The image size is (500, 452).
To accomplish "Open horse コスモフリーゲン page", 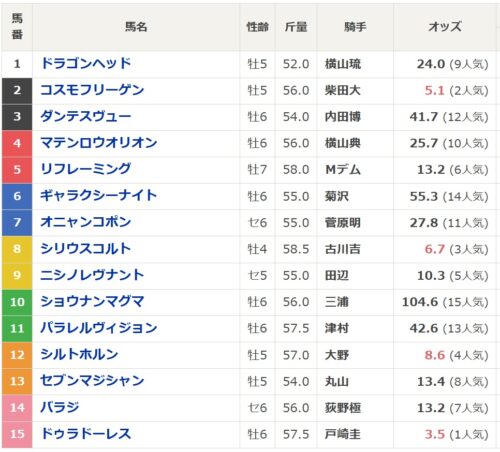I will click(x=92, y=90).
